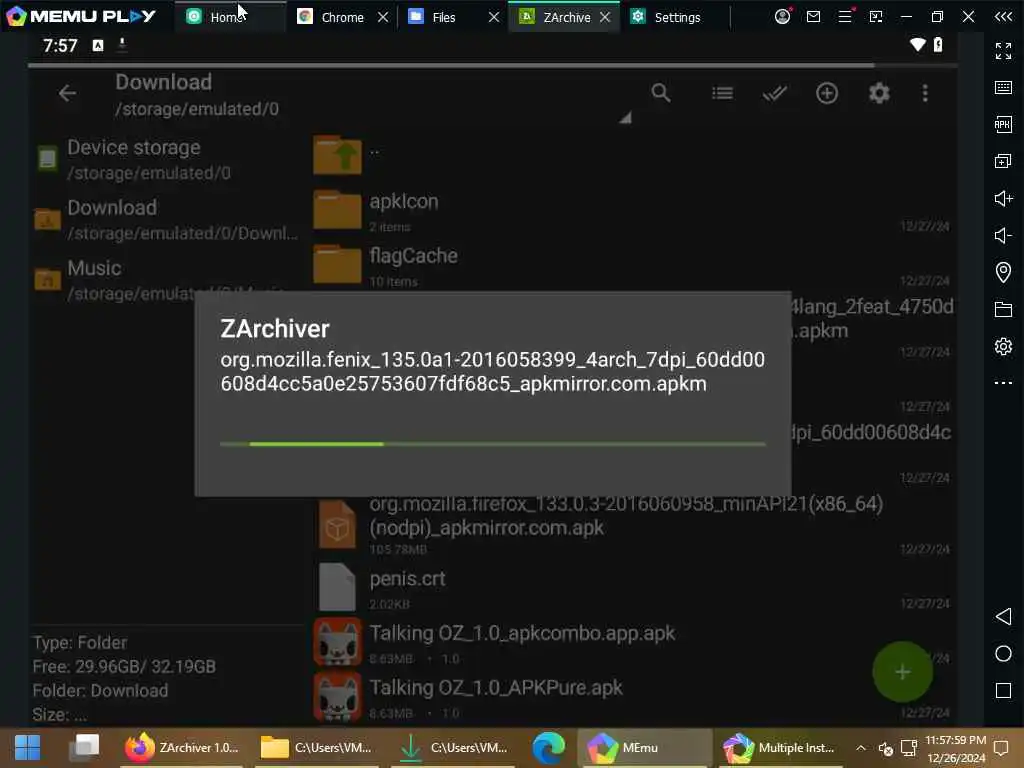Click the Download path title
1024x768 pixels.
[x=164, y=82]
